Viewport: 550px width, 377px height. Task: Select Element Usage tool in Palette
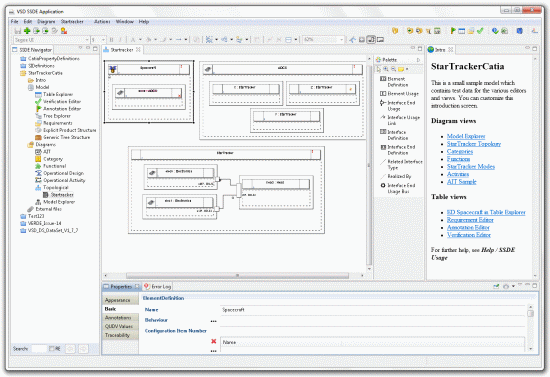(399, 94)
